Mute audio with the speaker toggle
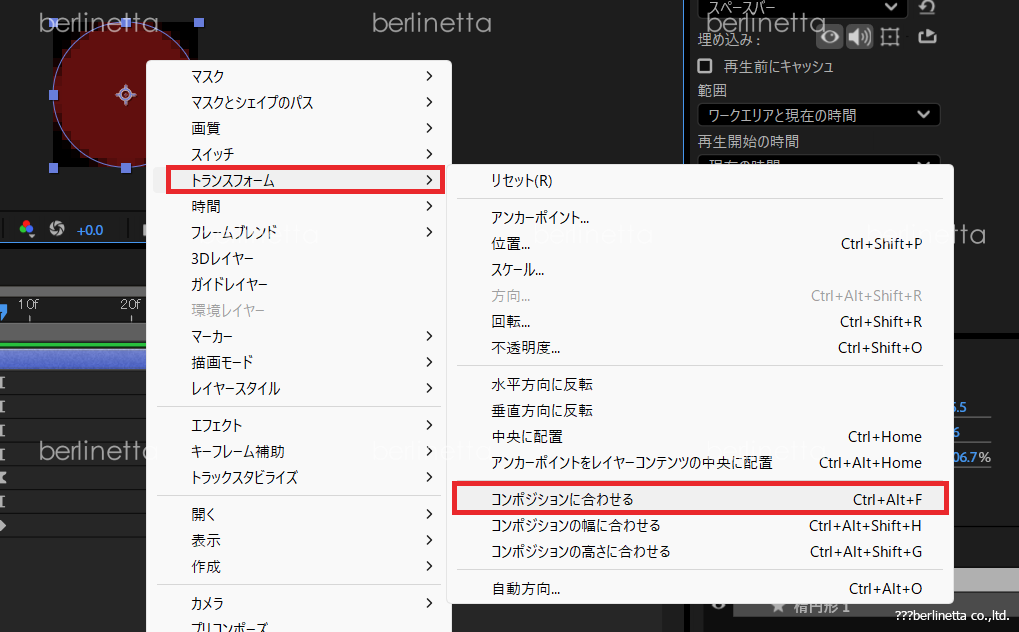Screen dimensions: 1019x632 [x=859, y=38]
